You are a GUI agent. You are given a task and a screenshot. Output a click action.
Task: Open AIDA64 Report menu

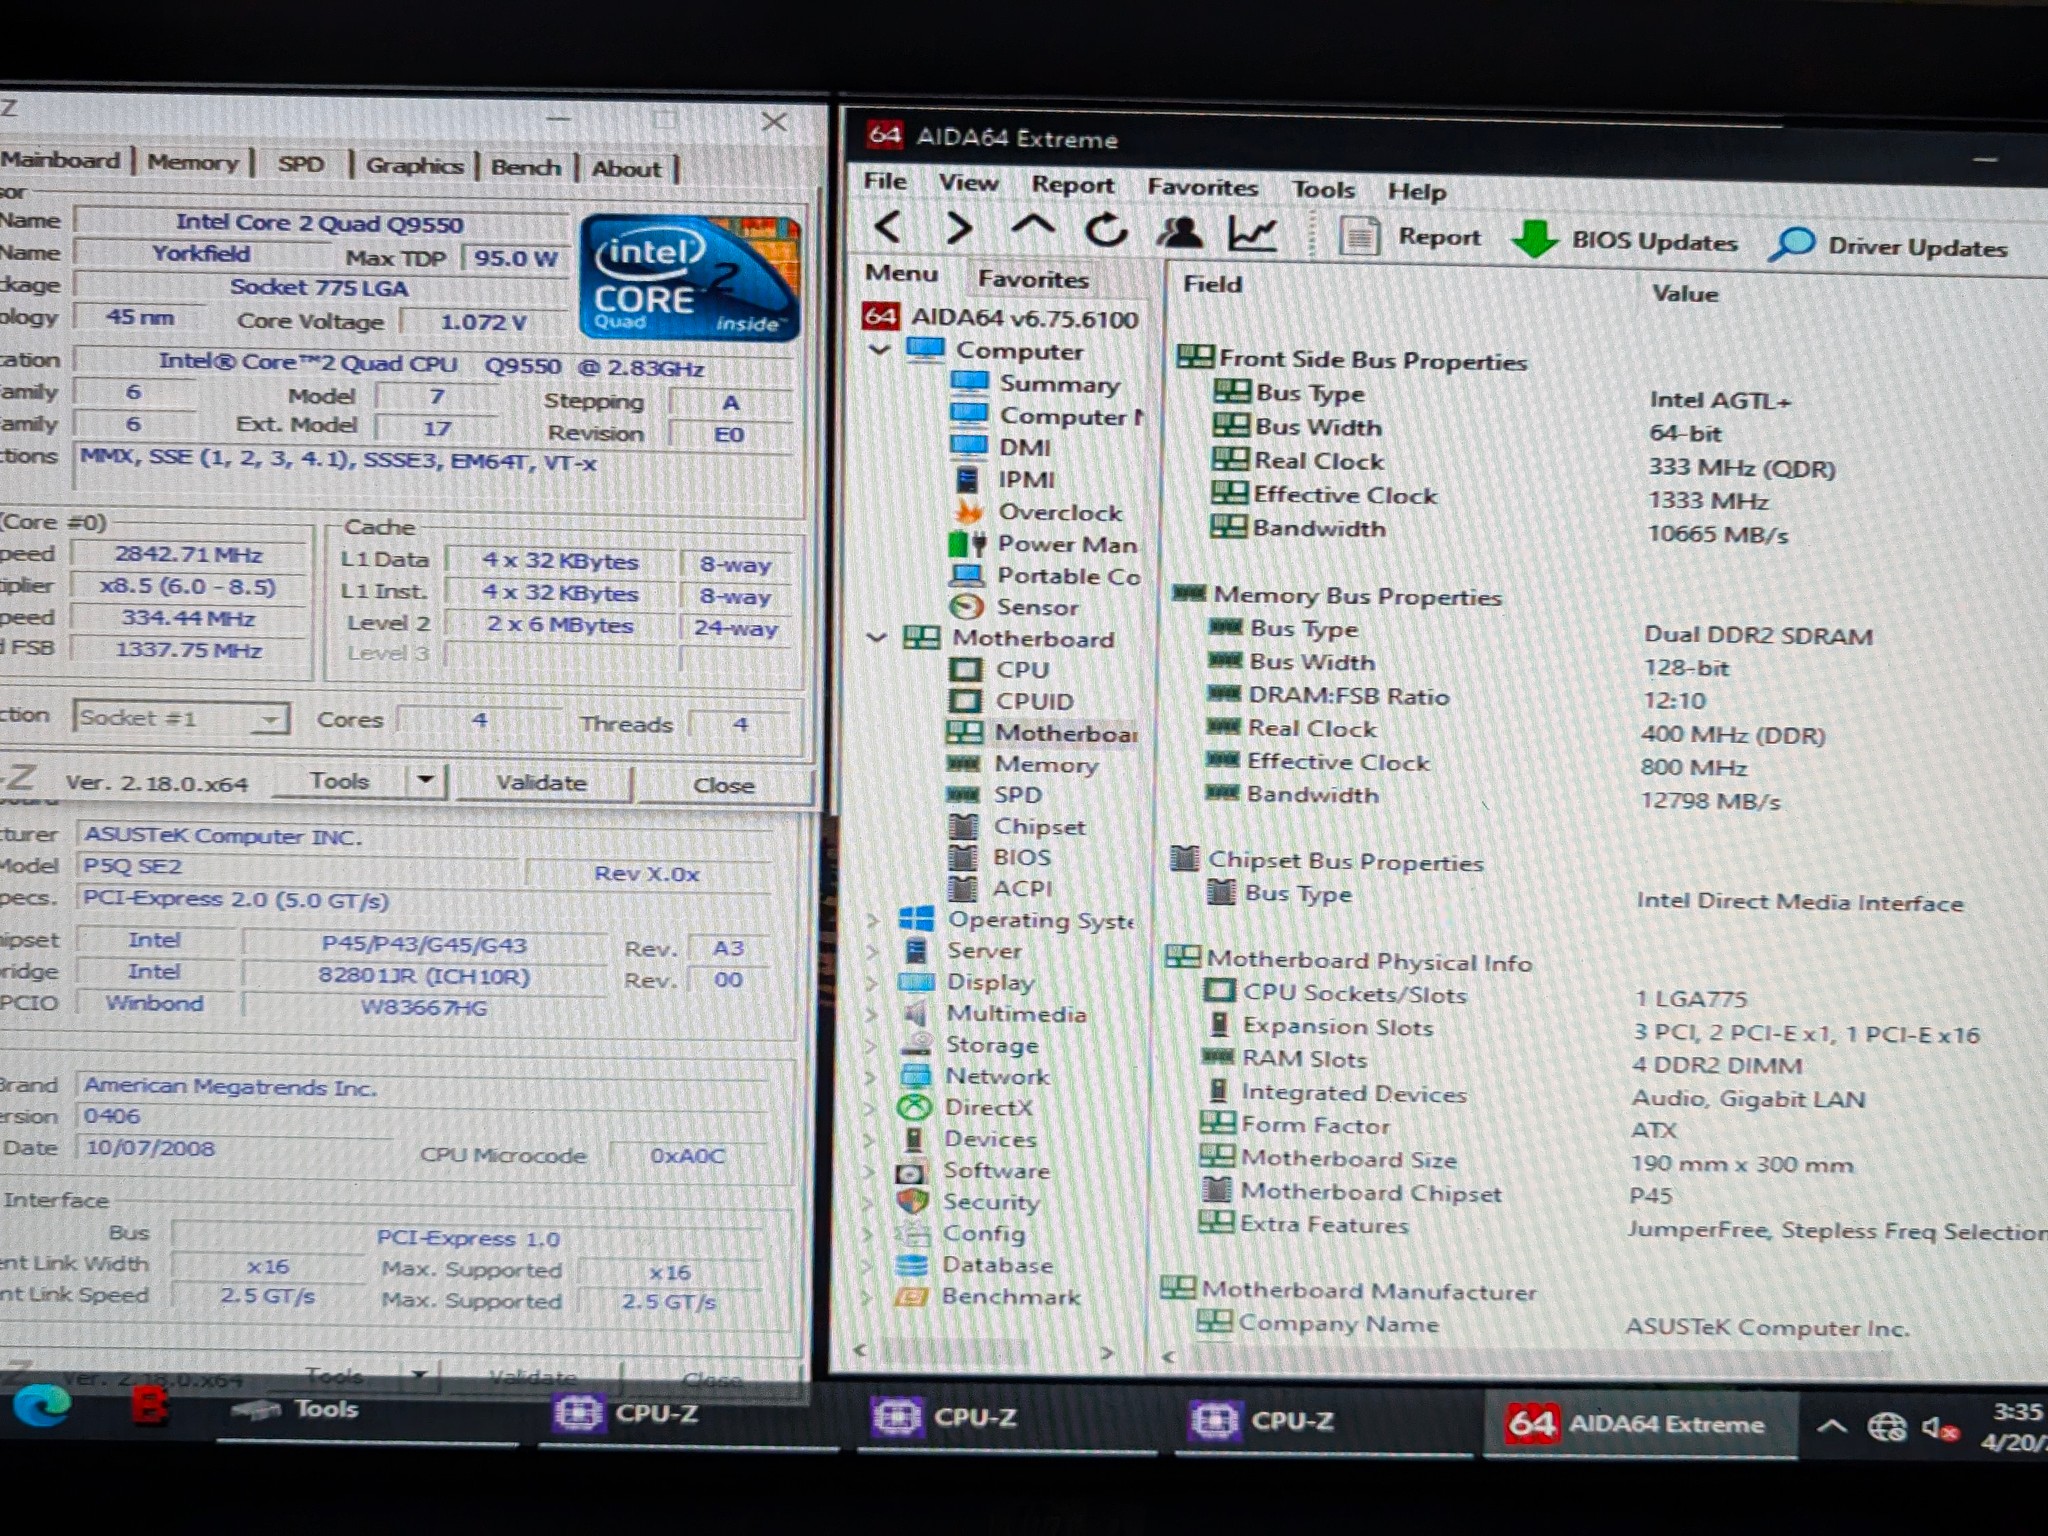[1072, 185]
